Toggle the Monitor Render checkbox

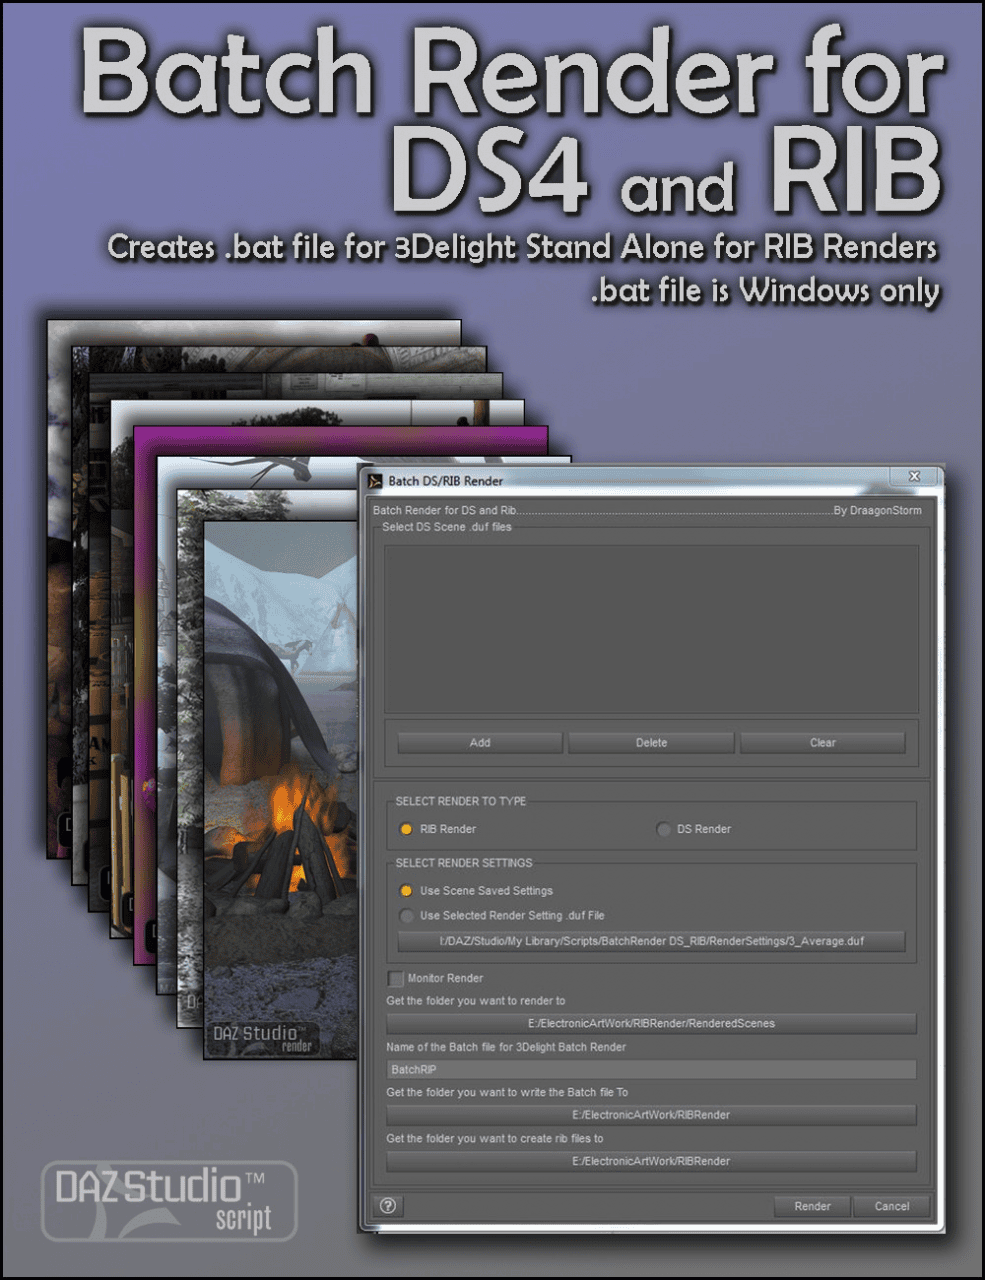[x=395, y=978]
